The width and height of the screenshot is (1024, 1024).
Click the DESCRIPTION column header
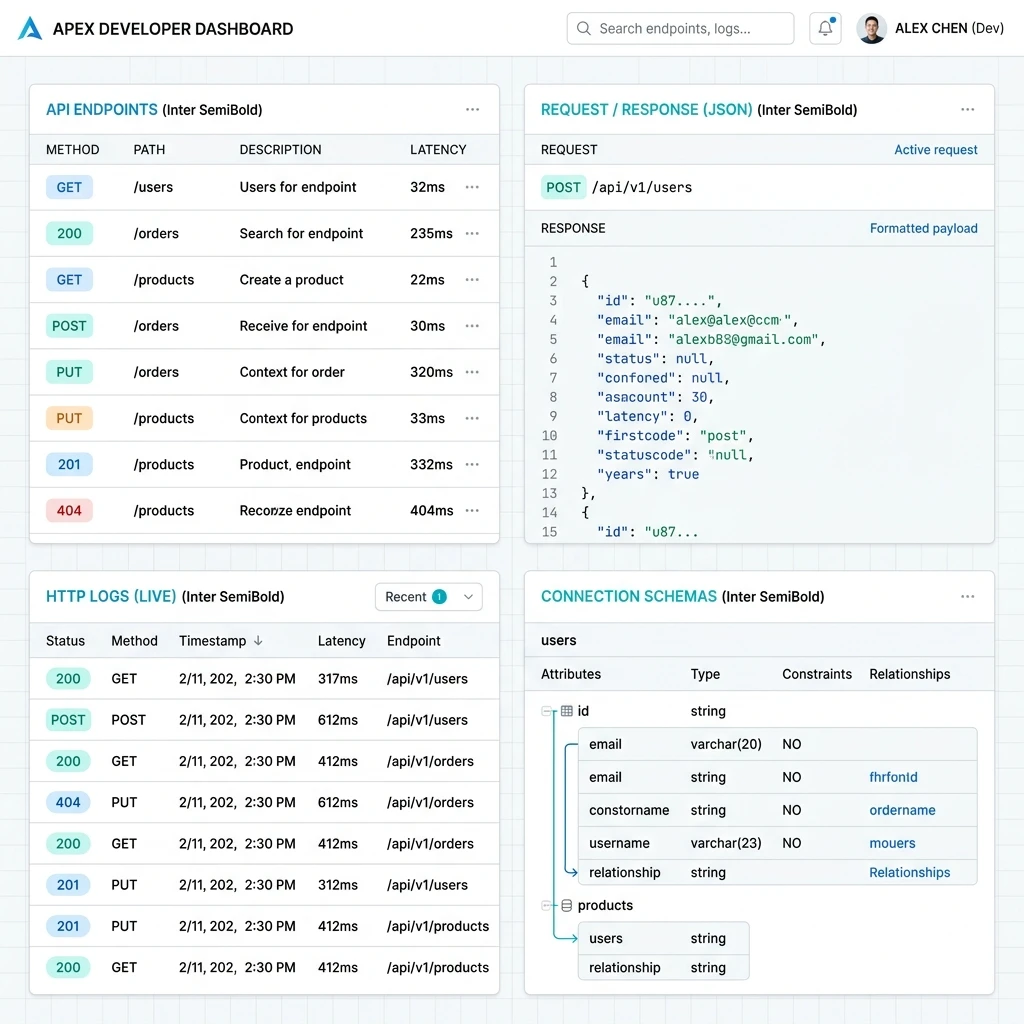tap(280, 150)
